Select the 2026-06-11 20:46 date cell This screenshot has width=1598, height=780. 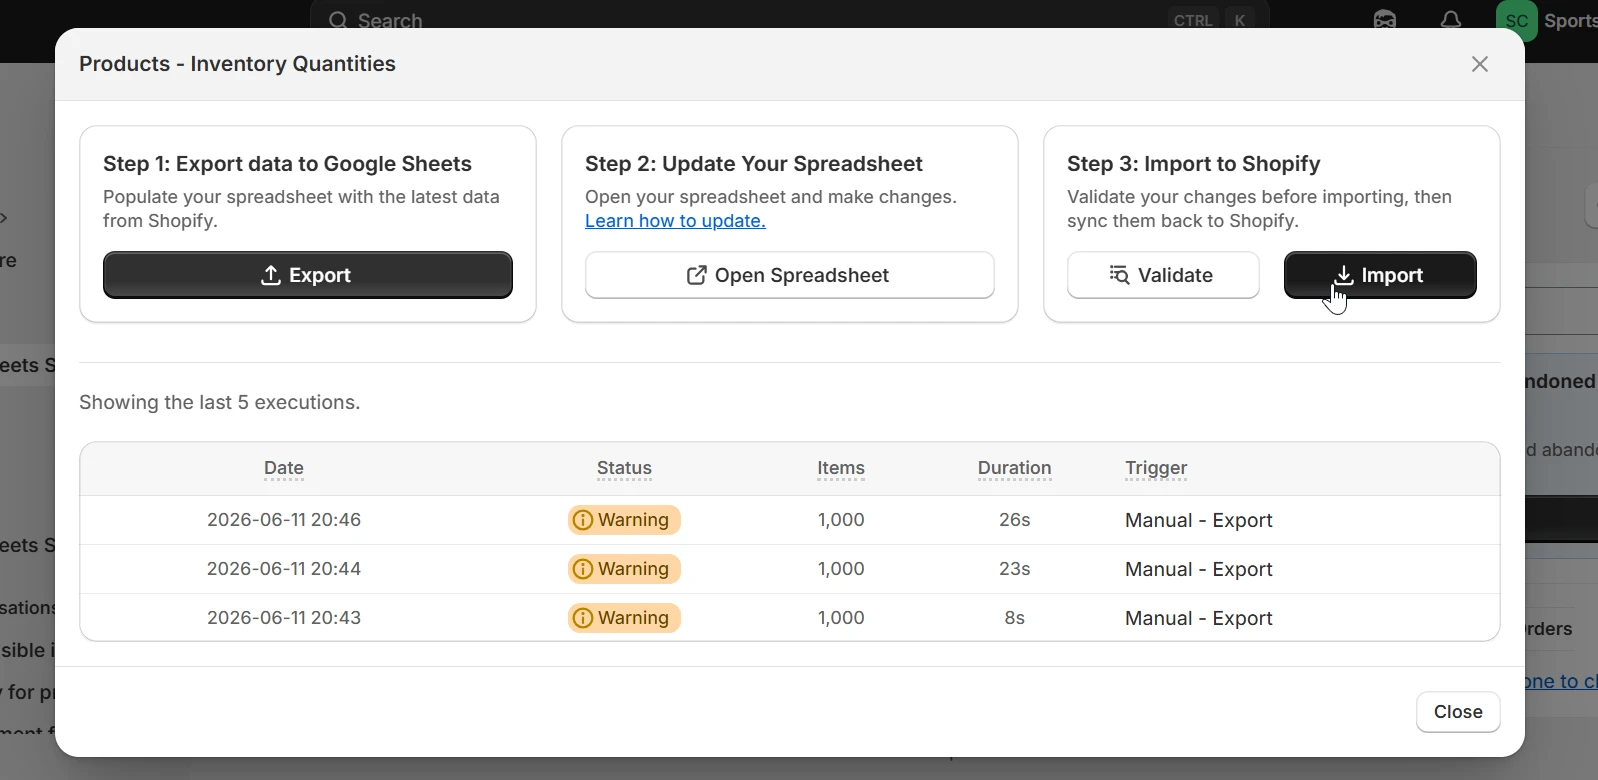[284, 521]
